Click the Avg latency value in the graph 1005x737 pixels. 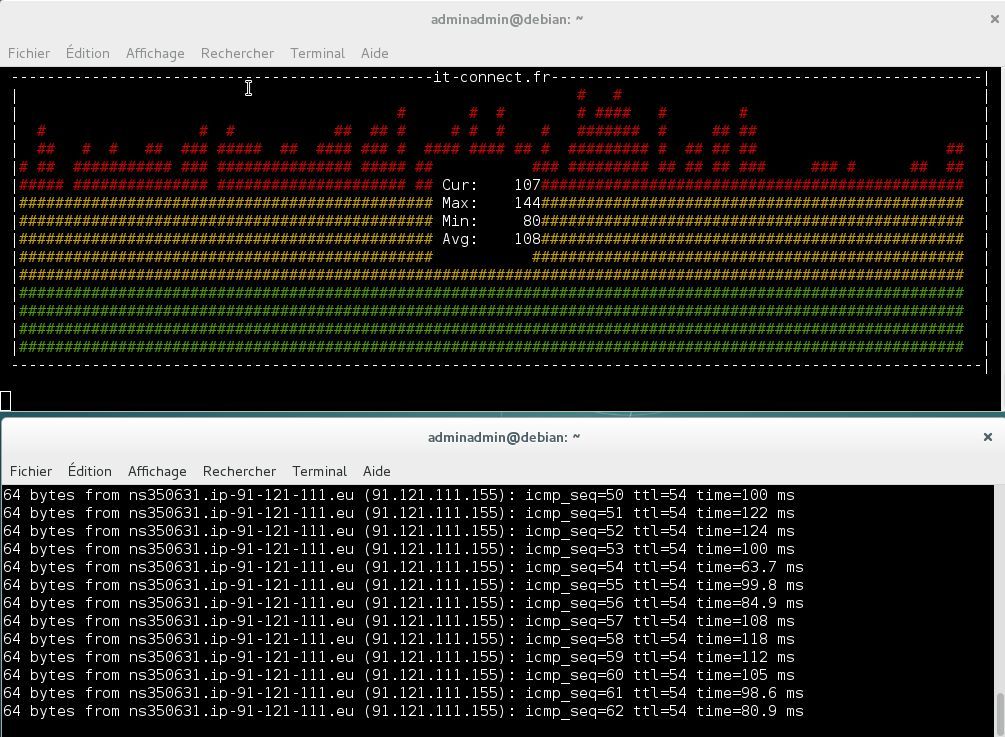526,239
